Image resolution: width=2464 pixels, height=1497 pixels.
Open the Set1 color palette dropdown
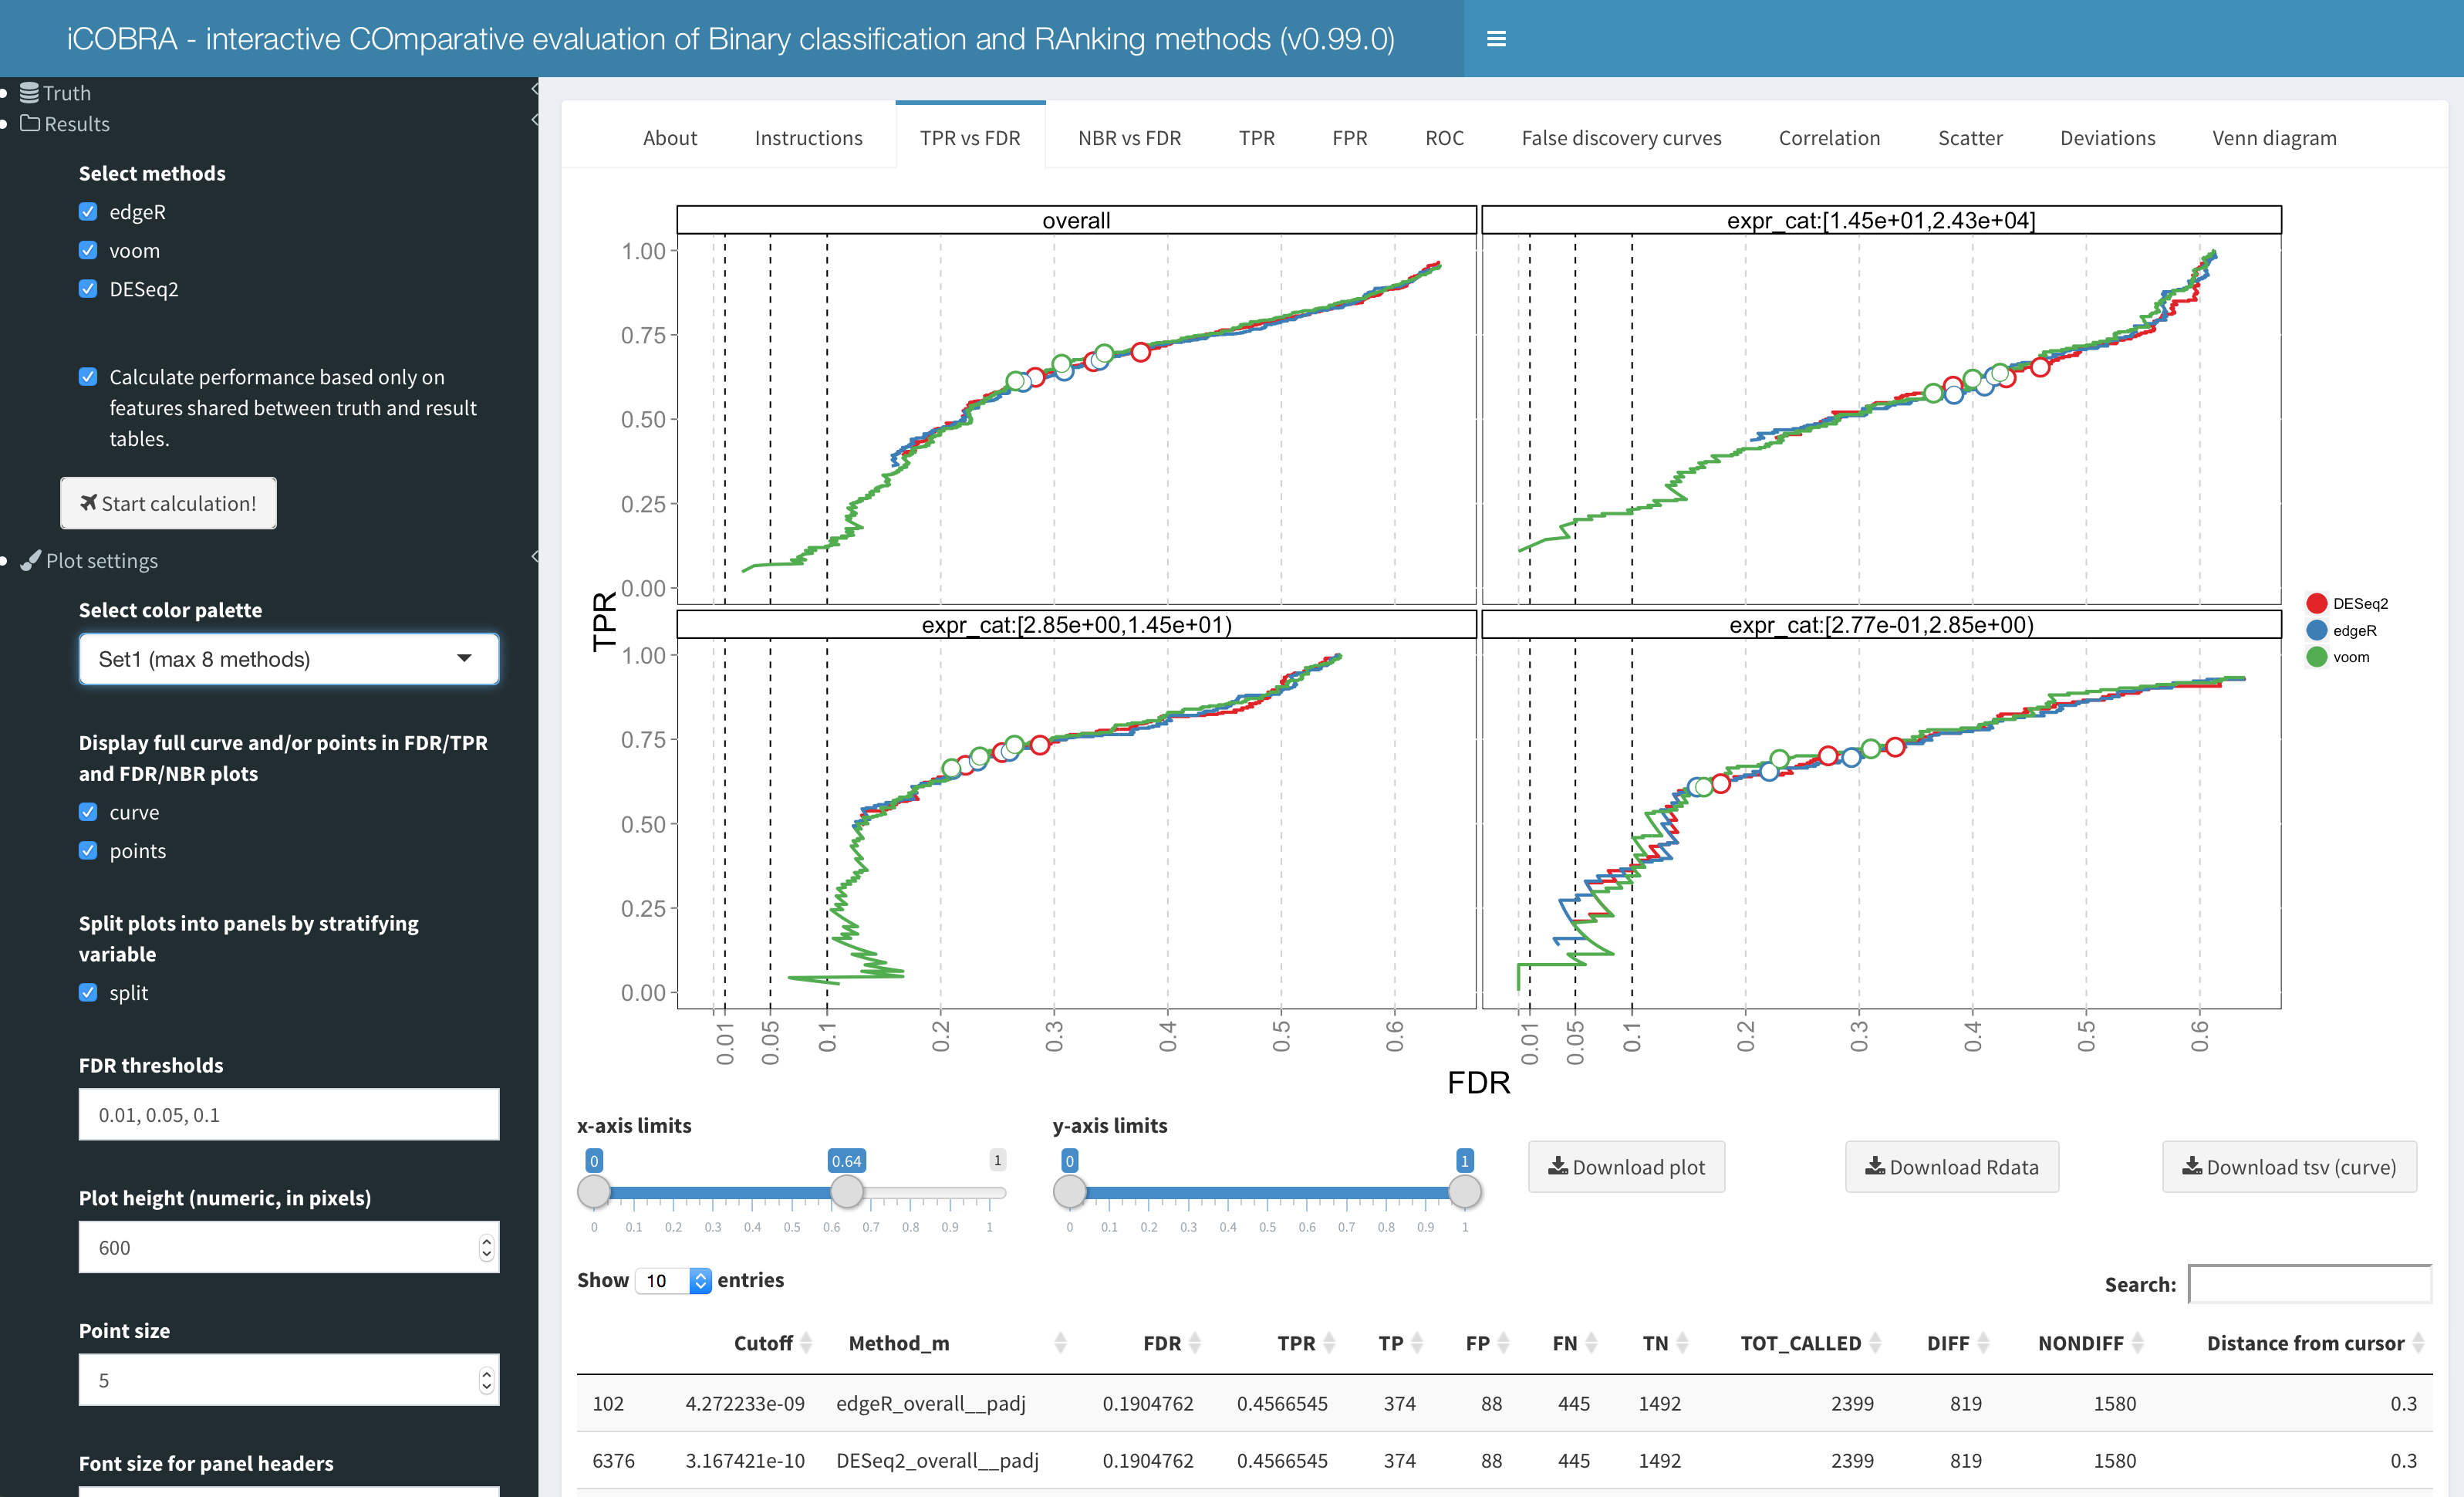pyautogui.click(x=288, y=659)
